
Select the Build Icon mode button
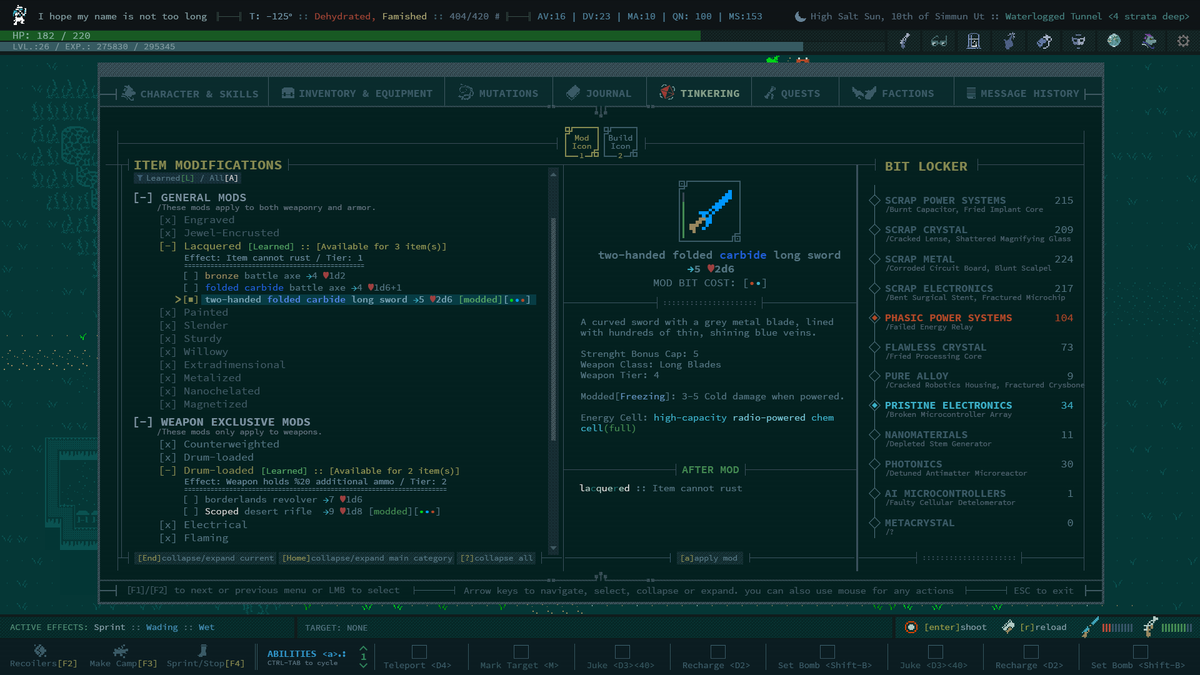click(620, 142)
